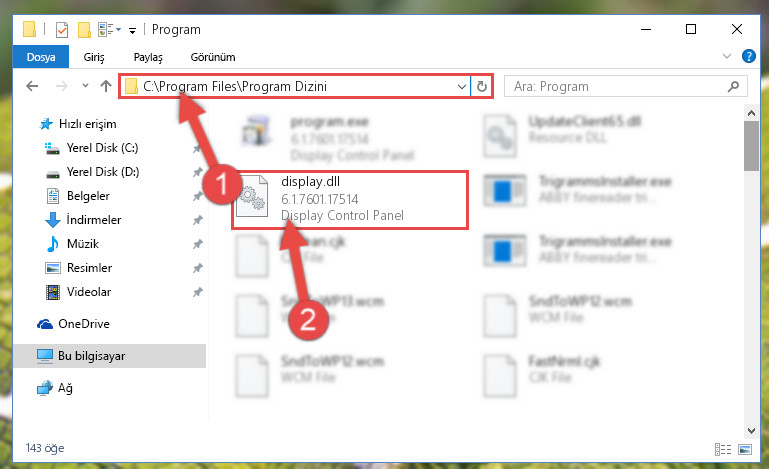Open the Dosya menu tab
Image resolution: width=769 pixels, height=469 pixels.
click(41, 57)
